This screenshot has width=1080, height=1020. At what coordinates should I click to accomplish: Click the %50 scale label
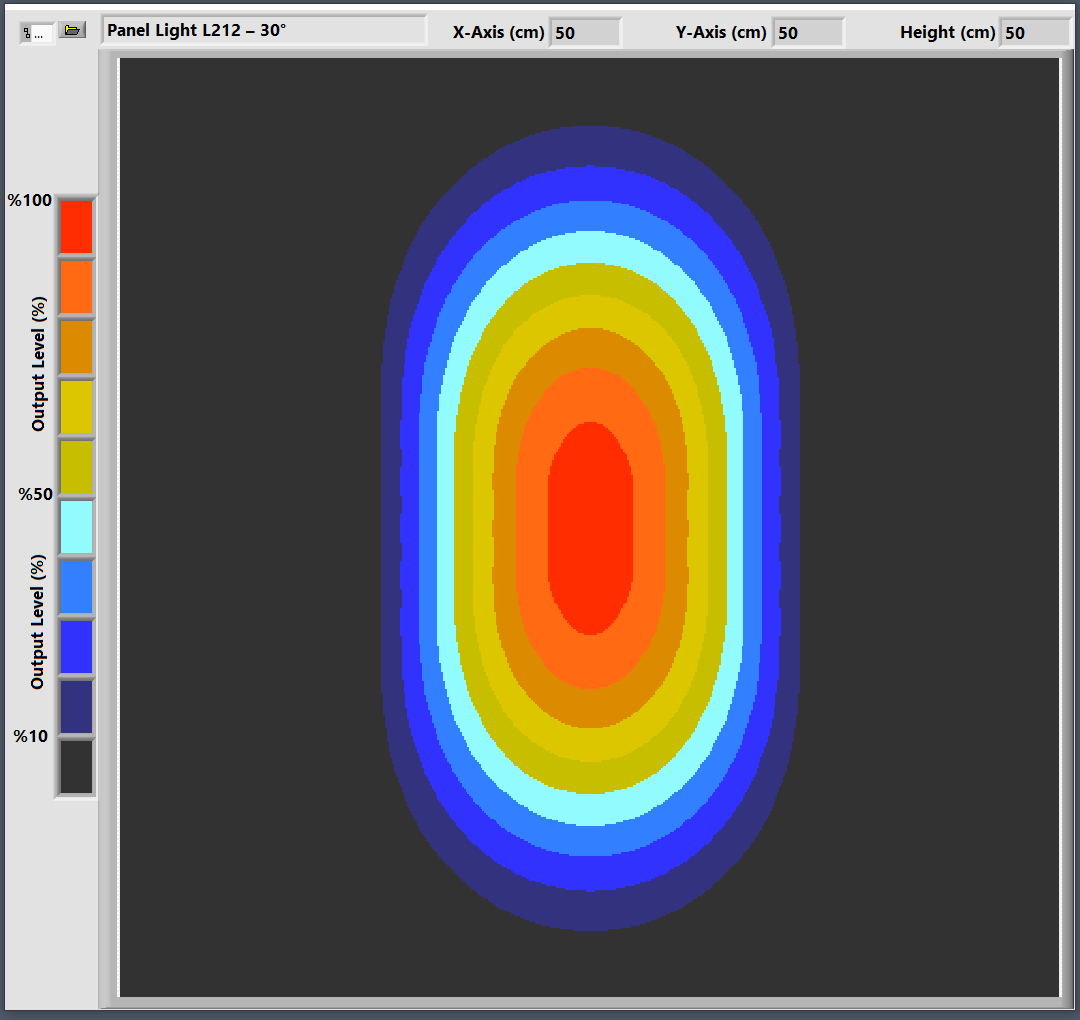coord(35,495)
